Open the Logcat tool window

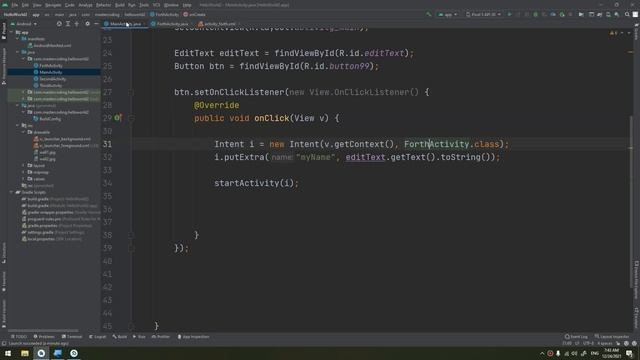98,337
